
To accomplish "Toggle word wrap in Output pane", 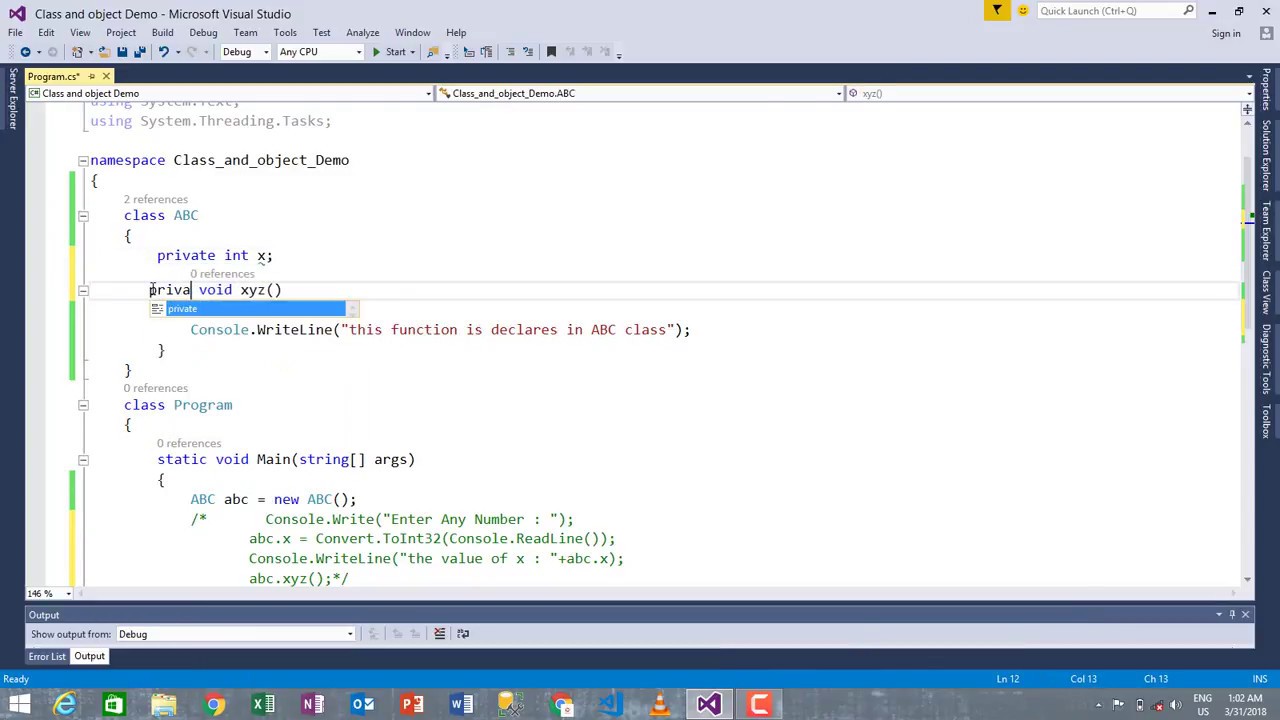I will pos(463,633).
